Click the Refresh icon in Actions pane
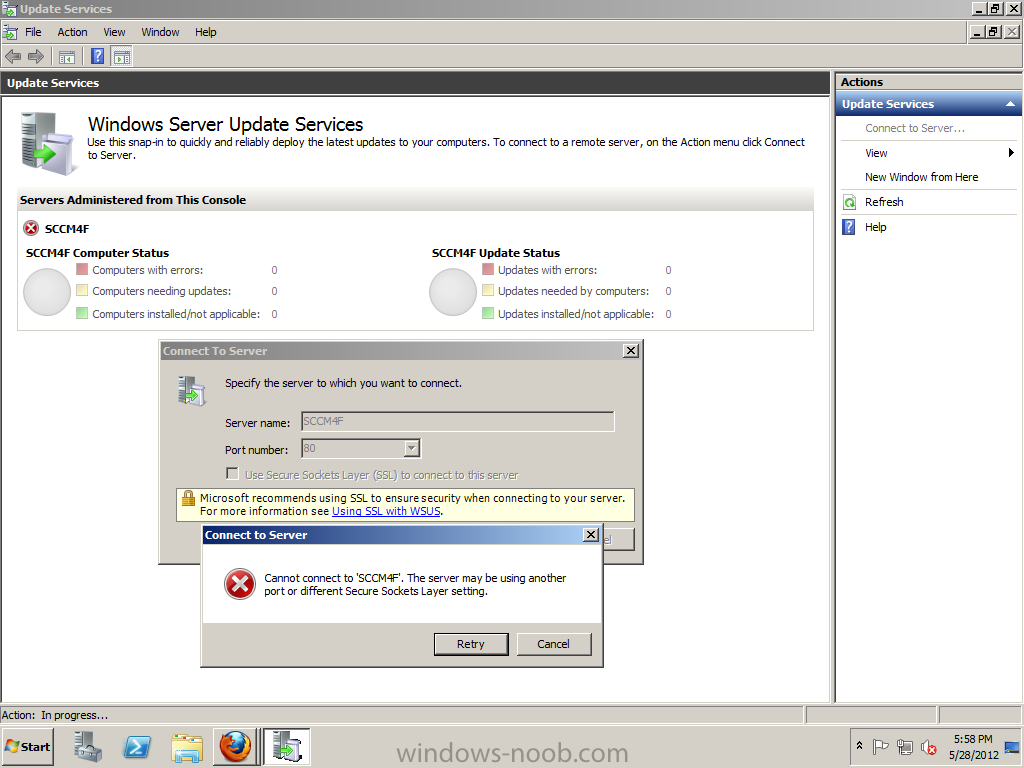This screenshot has height=768, width=1024. point(849,202)
